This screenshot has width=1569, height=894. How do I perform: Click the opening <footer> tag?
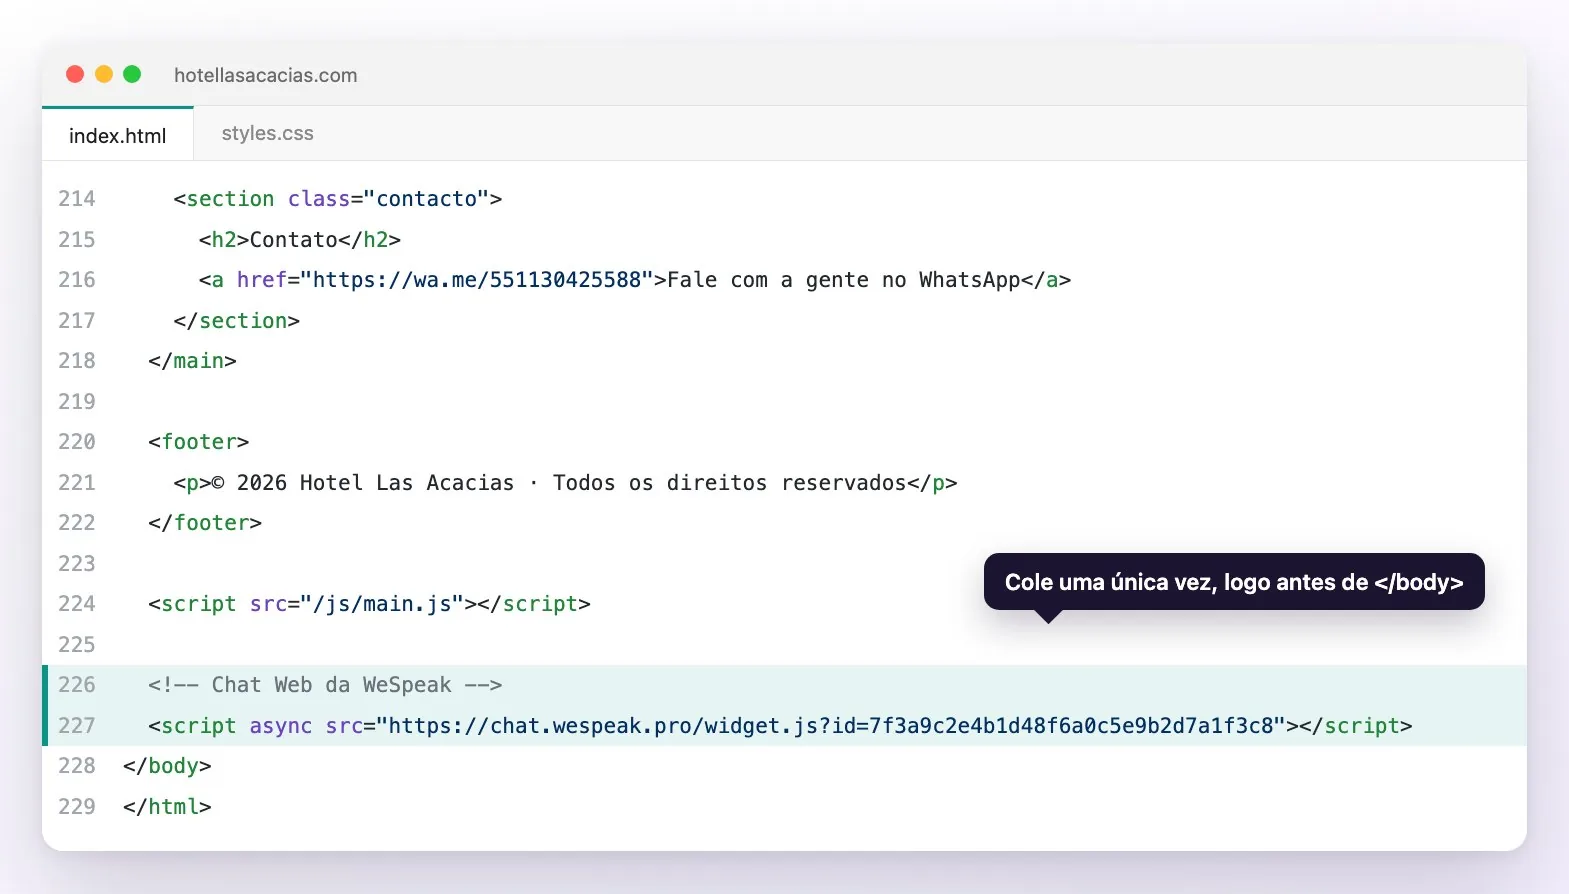198,442
